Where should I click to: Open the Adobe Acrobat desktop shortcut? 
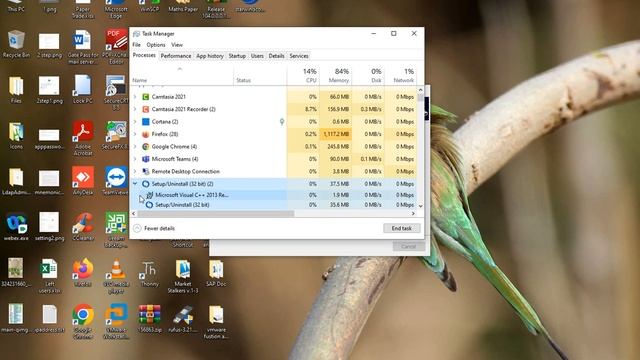[83, 131]
